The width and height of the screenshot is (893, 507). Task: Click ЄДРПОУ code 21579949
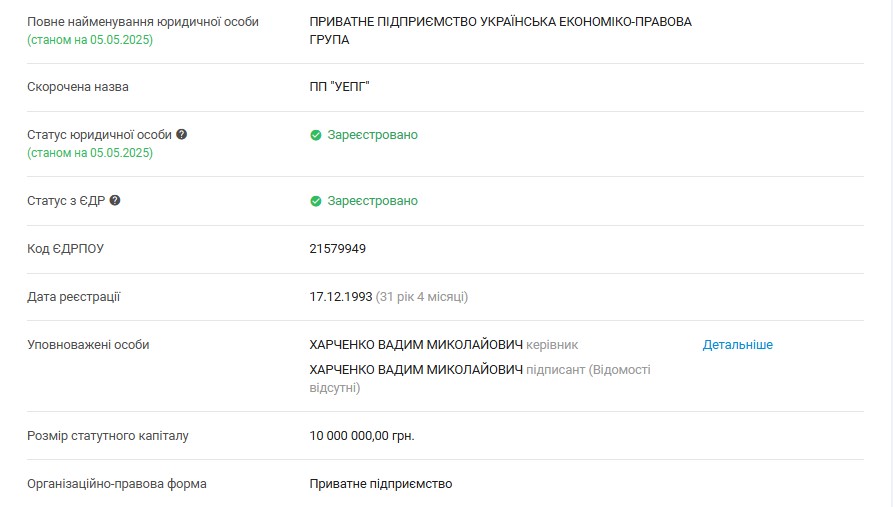tap(338, 248)
